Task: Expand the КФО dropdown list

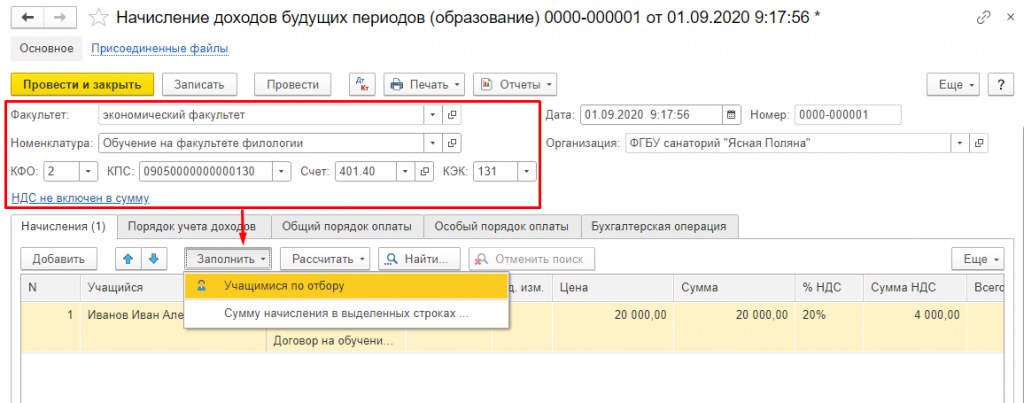Action: 86,171
